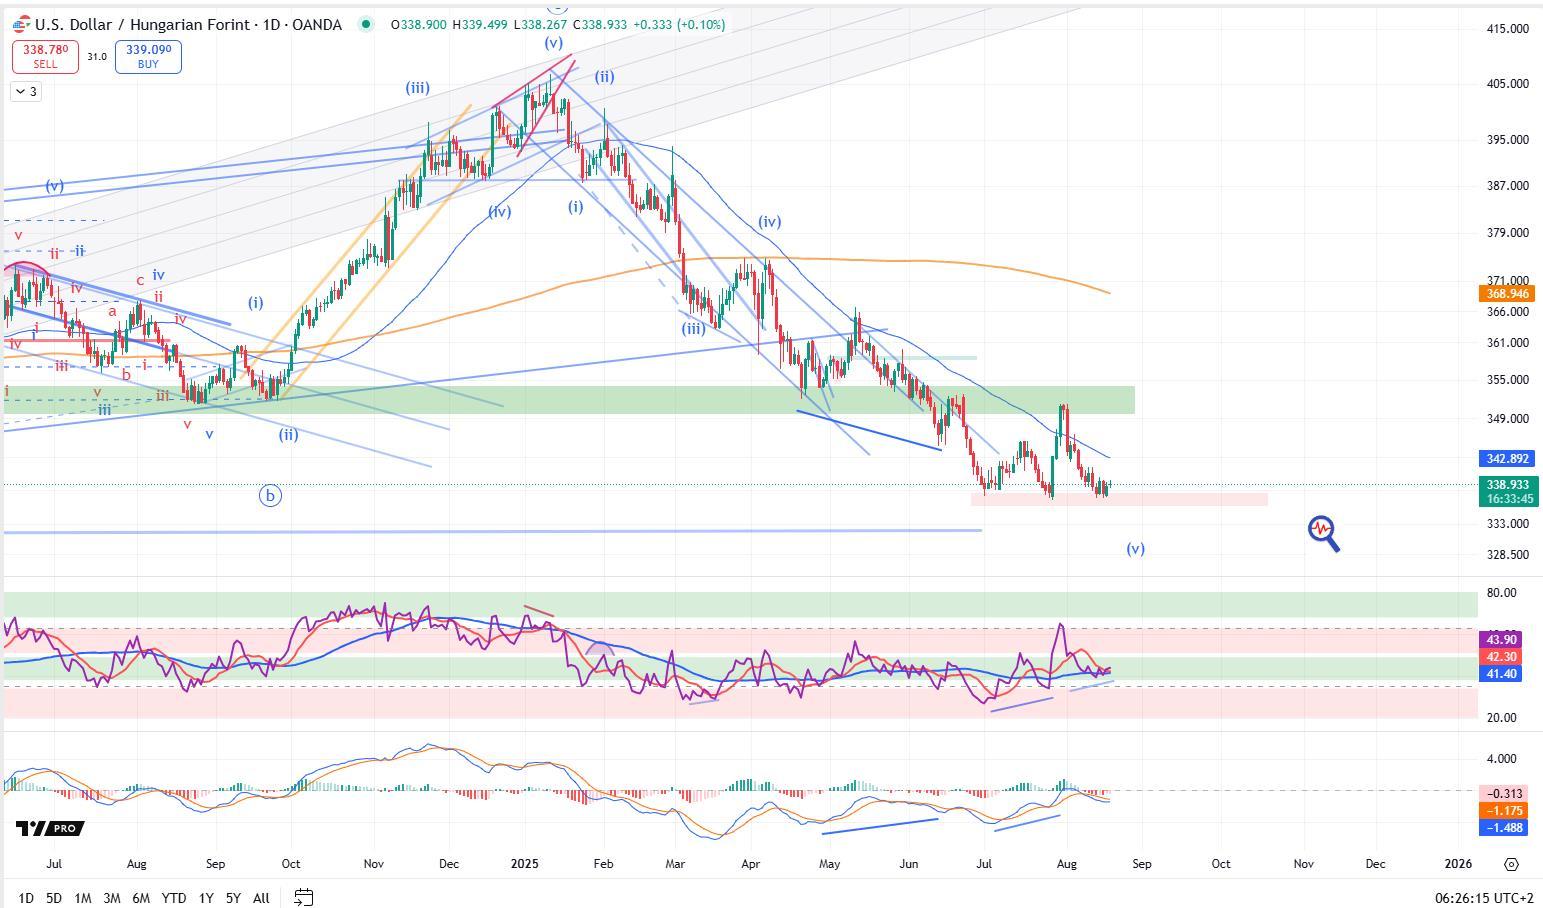This screenshot has height=908, width=1543.
Task: Set time range to 1Y
Action: [206, 898]
